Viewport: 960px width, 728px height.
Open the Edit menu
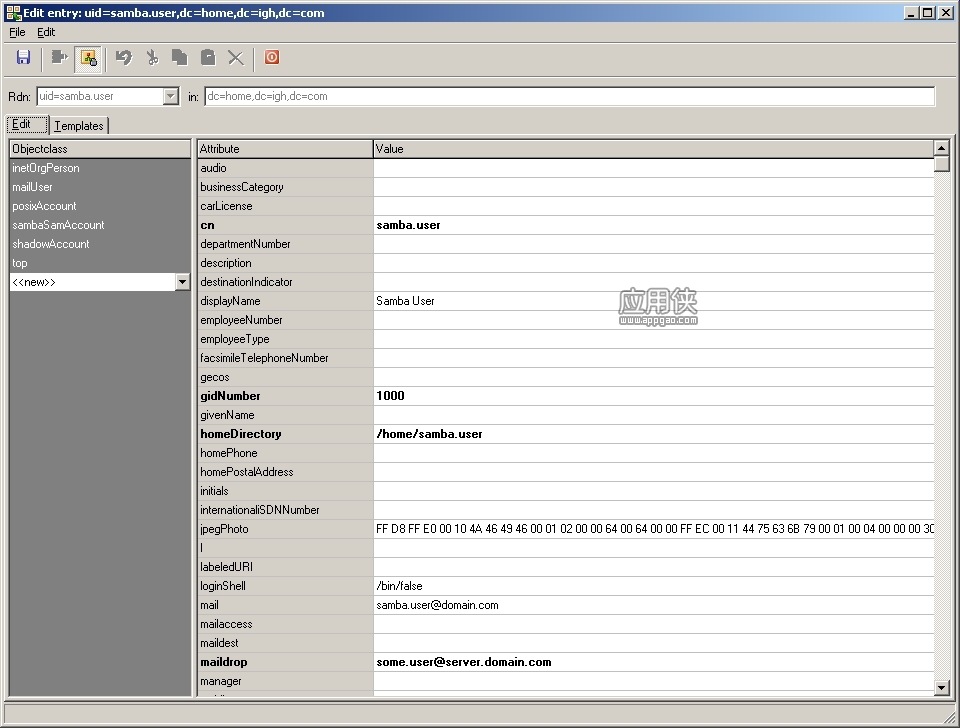[x=46, y=32]
